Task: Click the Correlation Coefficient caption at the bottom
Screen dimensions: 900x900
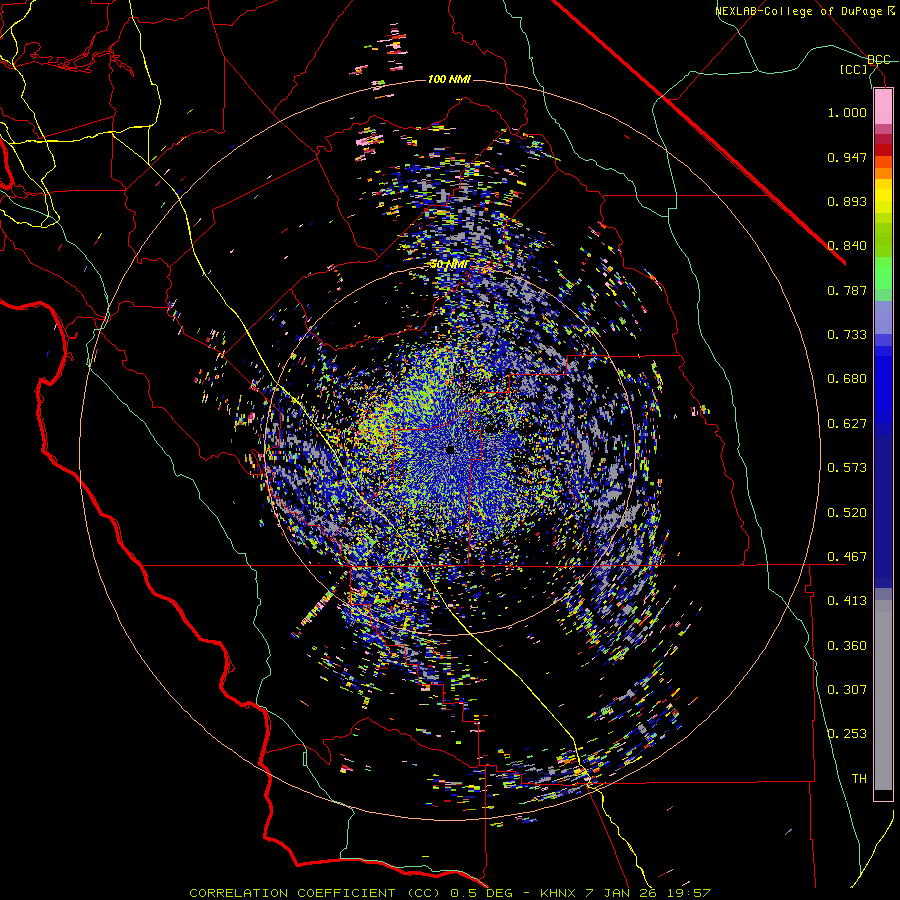Action: (x=449, y=893)
